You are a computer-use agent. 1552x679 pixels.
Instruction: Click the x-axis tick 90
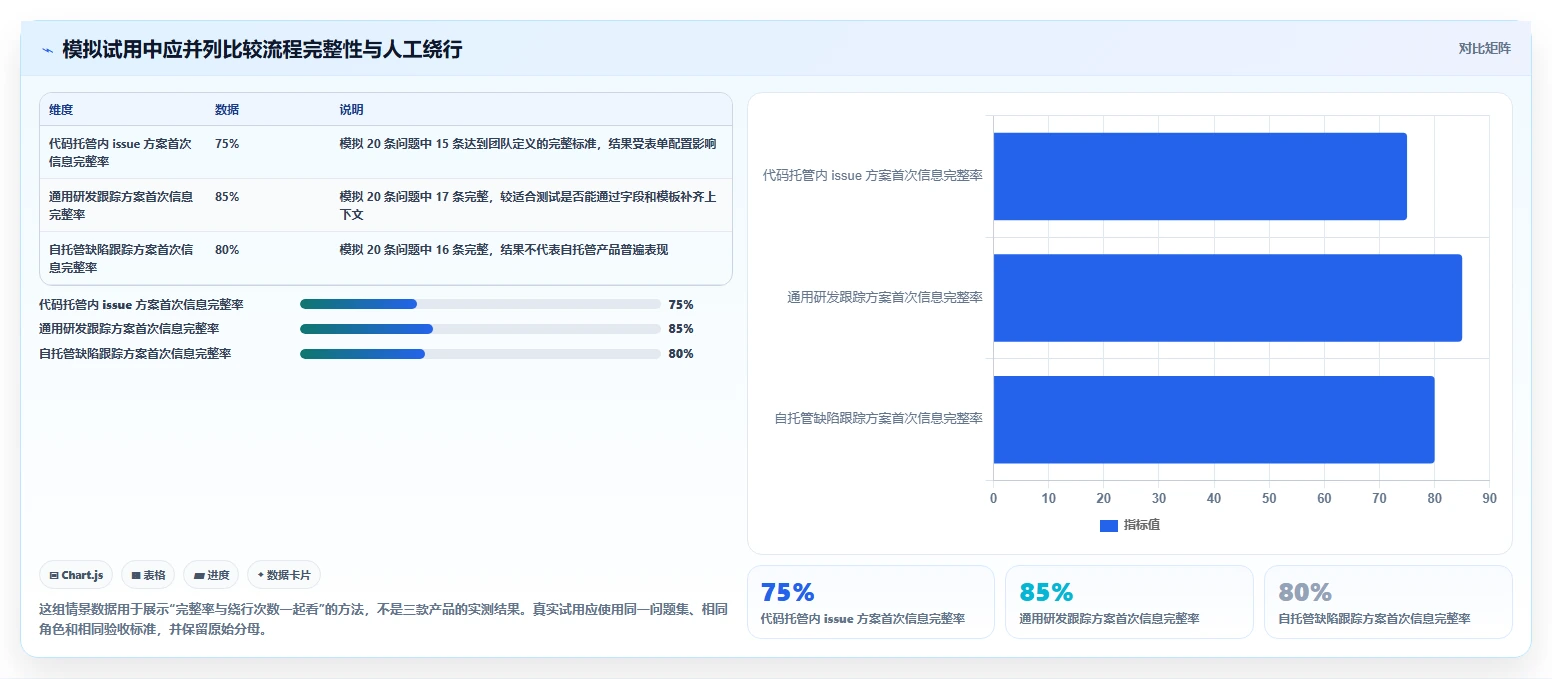pyautogui.click(x=1489, y=498)
